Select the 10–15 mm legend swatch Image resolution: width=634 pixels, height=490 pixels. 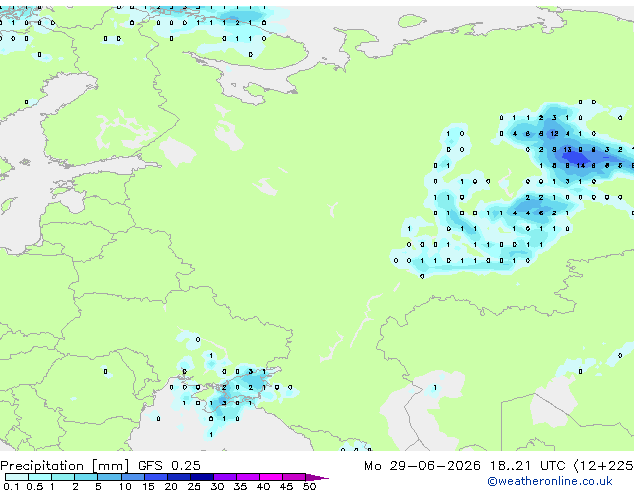click(132, 477)
